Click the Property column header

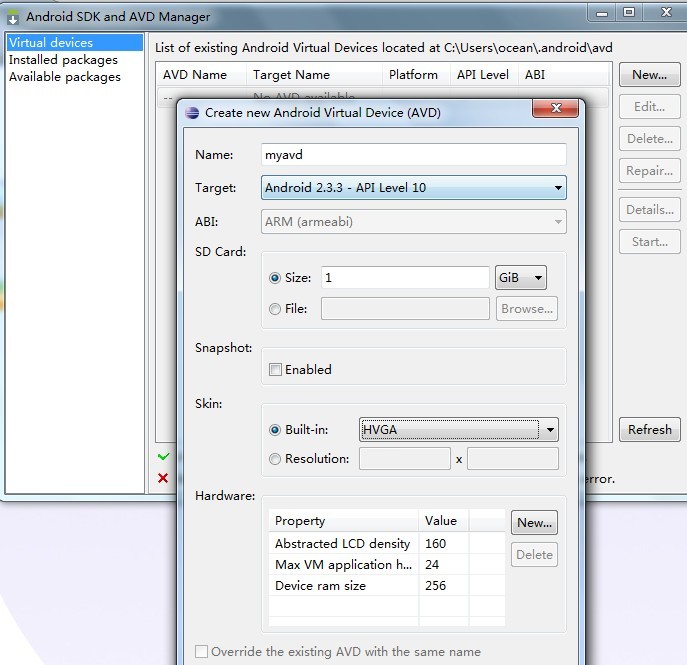(x=344, y=521)
